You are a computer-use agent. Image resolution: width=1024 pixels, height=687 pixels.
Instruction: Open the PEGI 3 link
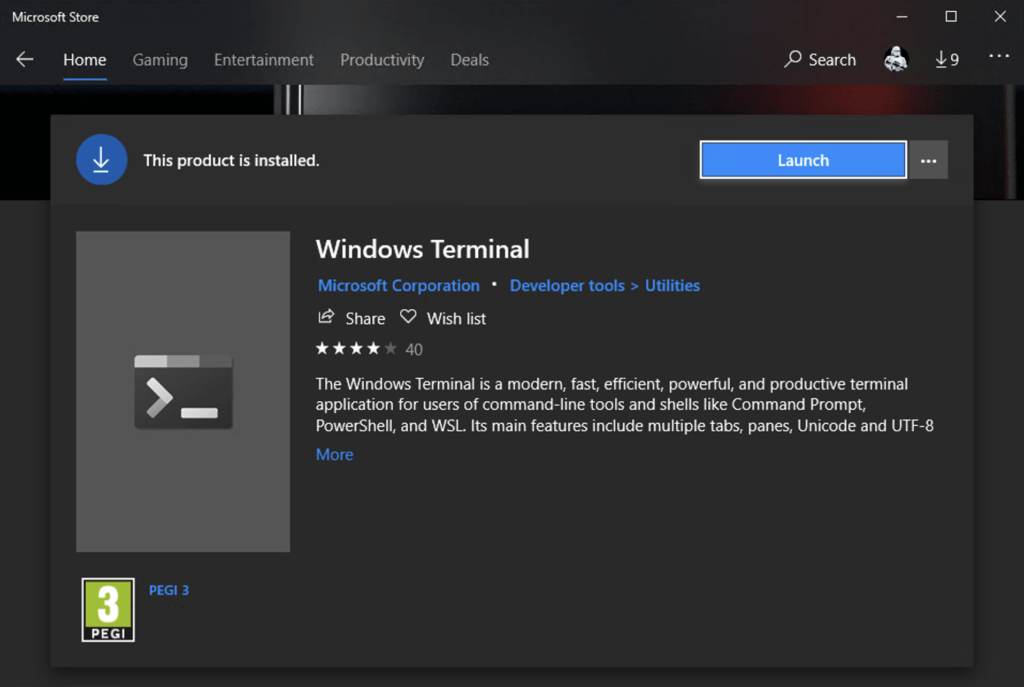(x=168, y=590)
